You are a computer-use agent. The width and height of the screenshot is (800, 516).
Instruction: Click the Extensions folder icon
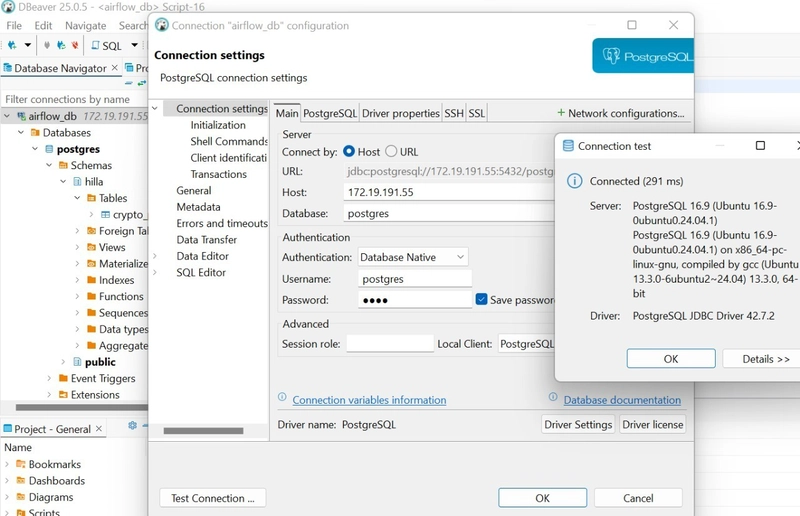click(63, 395)
